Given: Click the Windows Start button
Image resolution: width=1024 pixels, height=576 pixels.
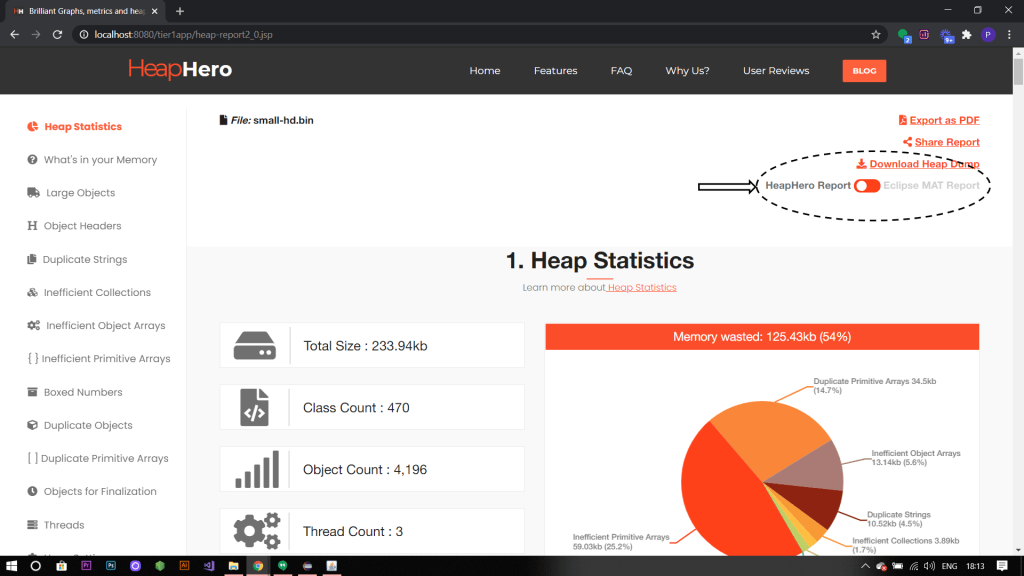Looking at the screenshot, I should pos(12,565).
